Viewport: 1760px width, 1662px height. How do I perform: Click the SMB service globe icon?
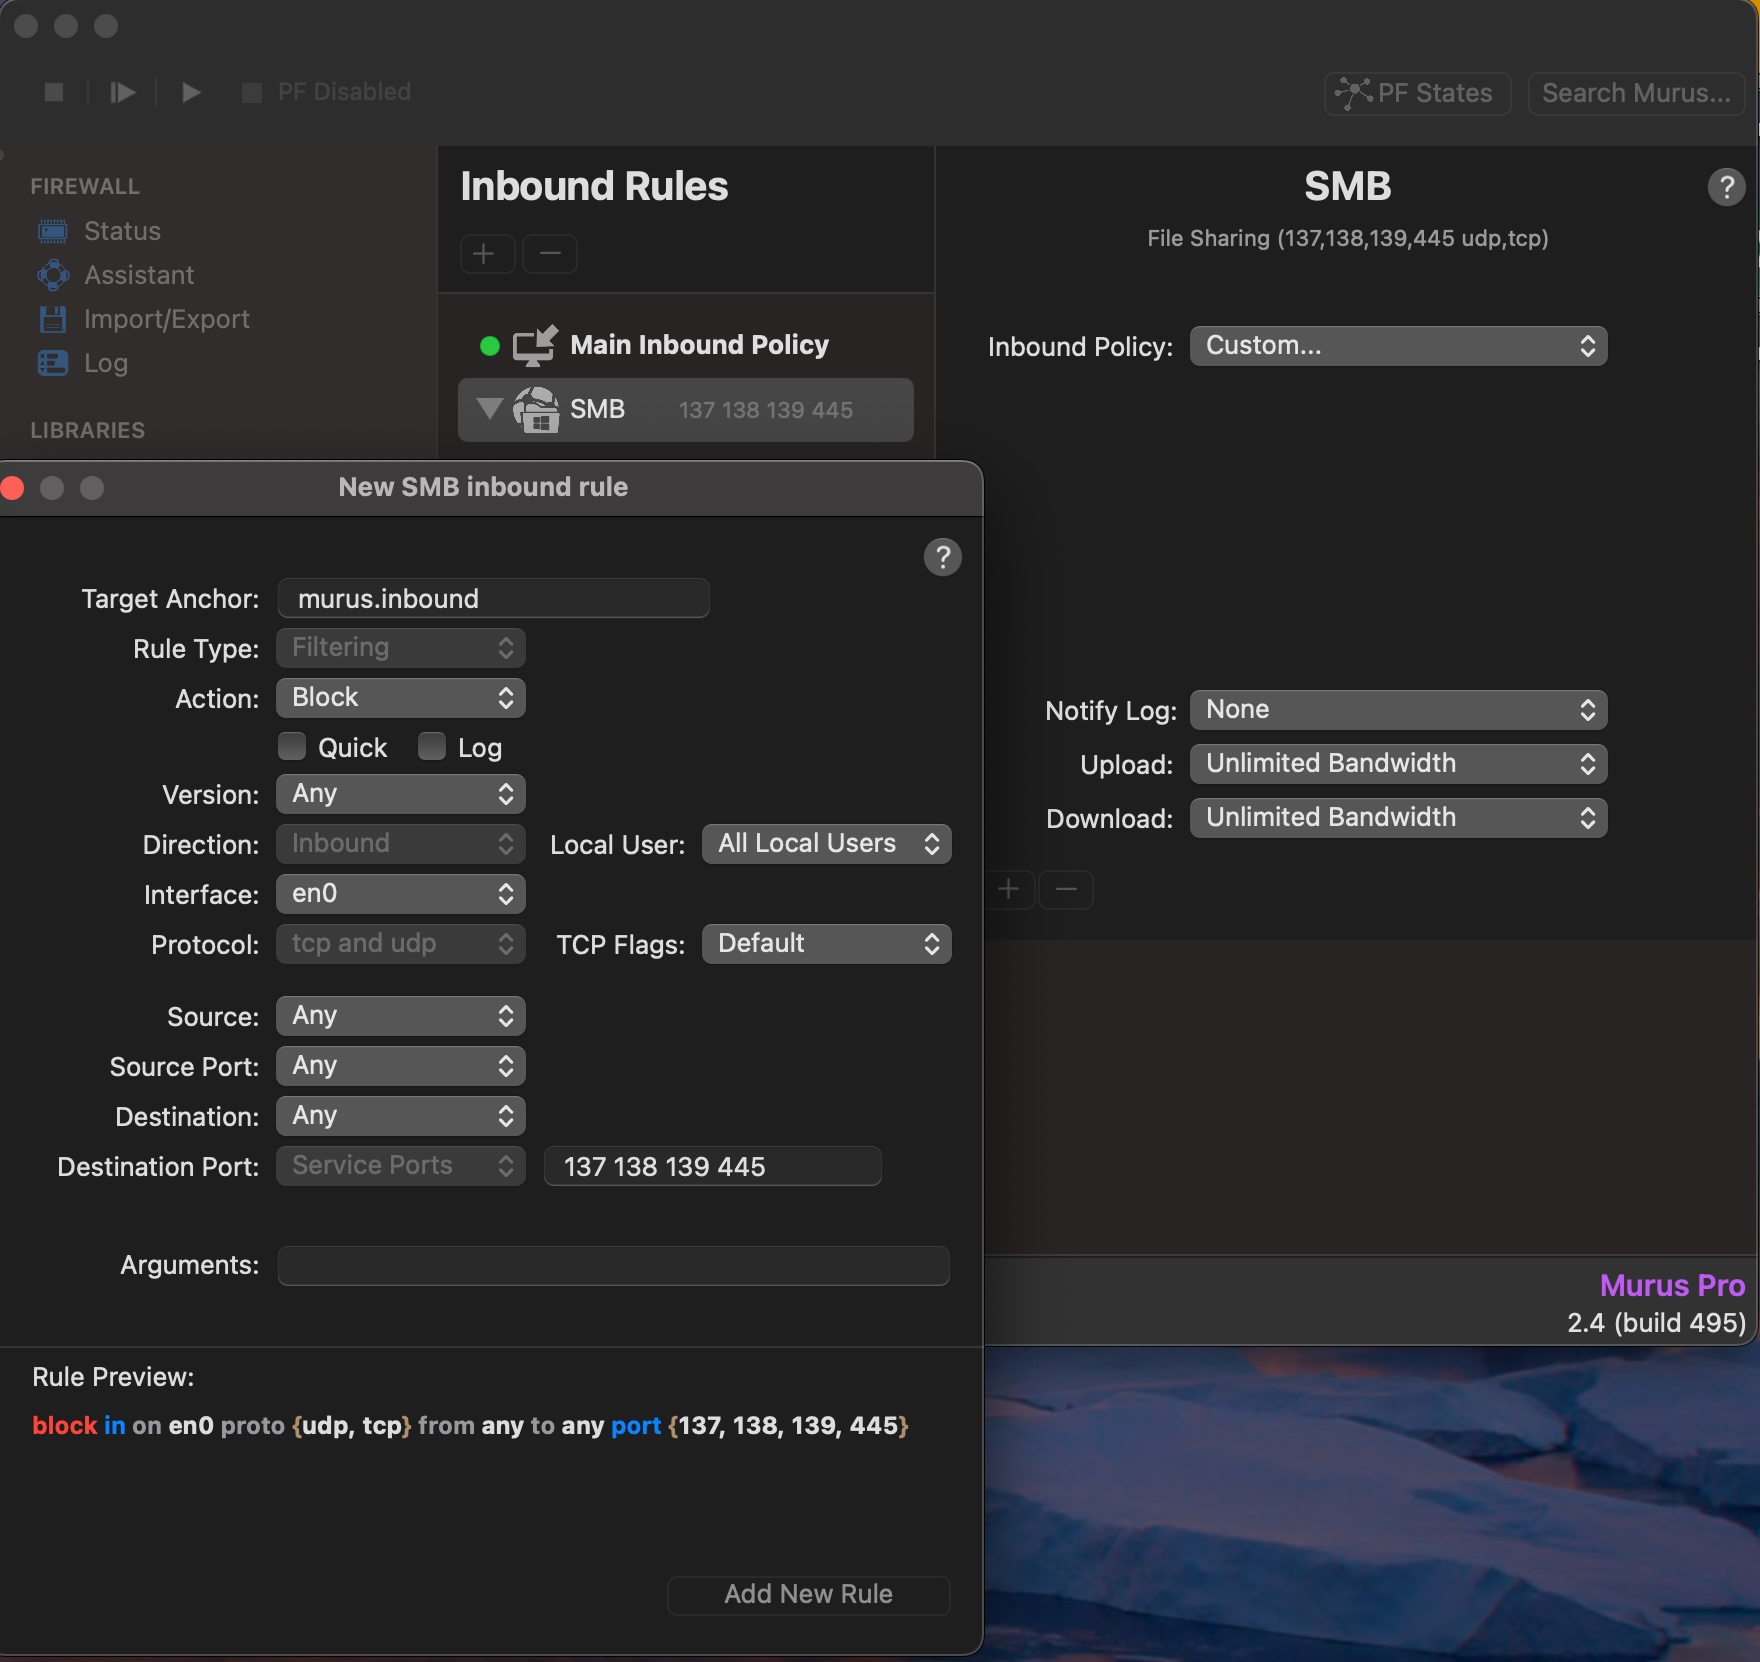pos(536,409)
